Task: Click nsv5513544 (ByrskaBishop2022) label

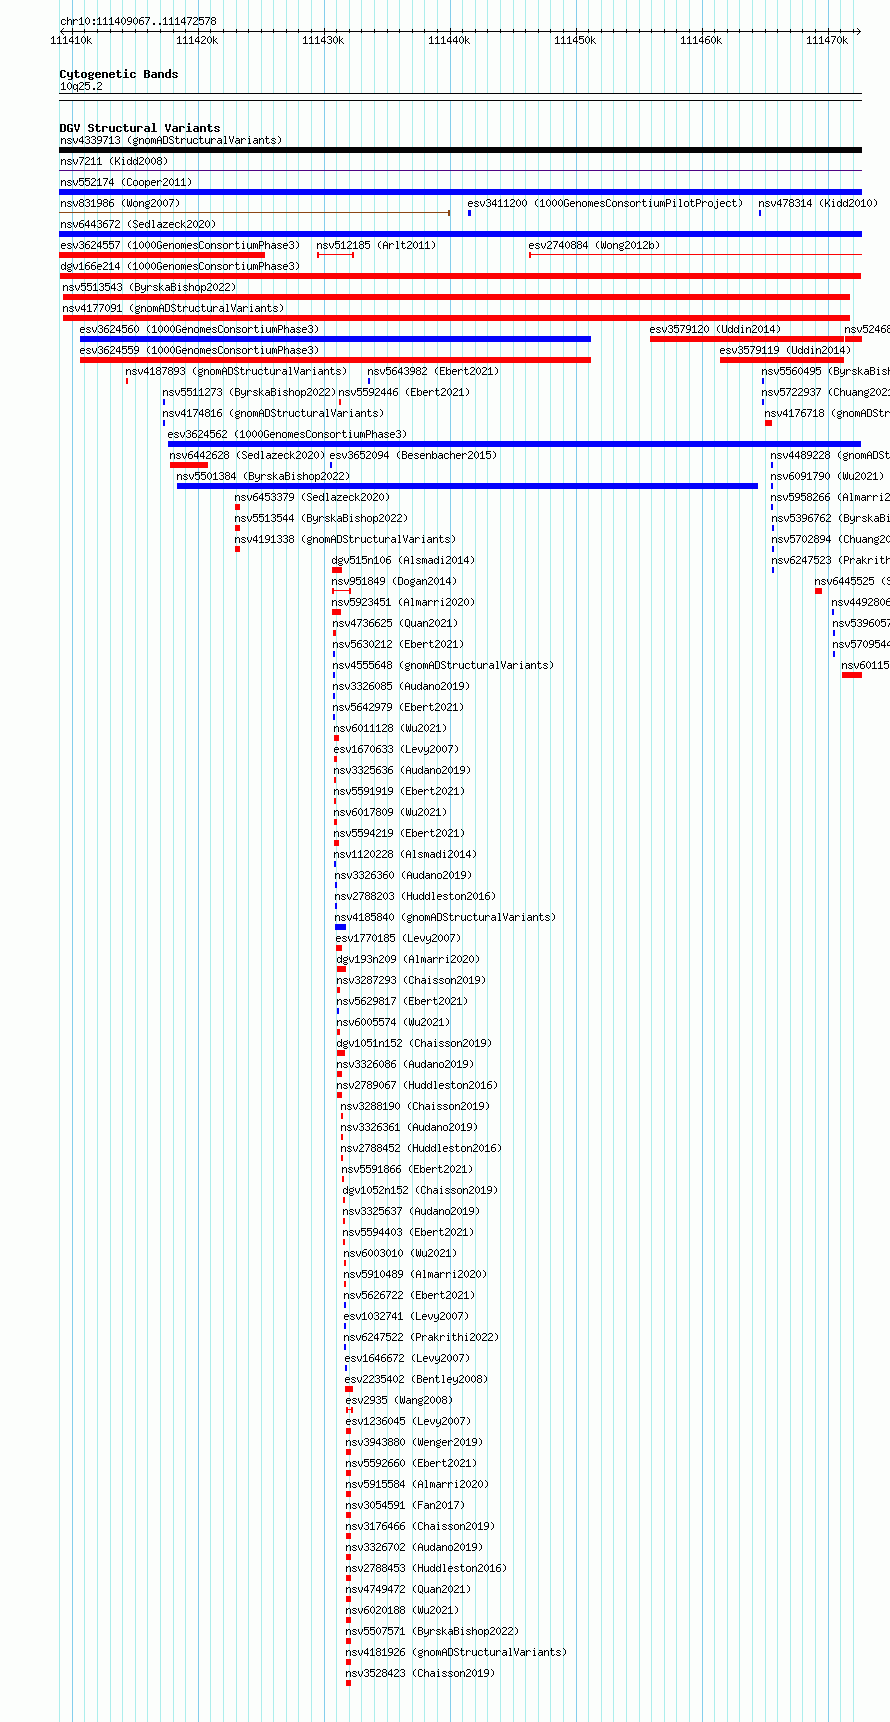Action: point(321,518)
